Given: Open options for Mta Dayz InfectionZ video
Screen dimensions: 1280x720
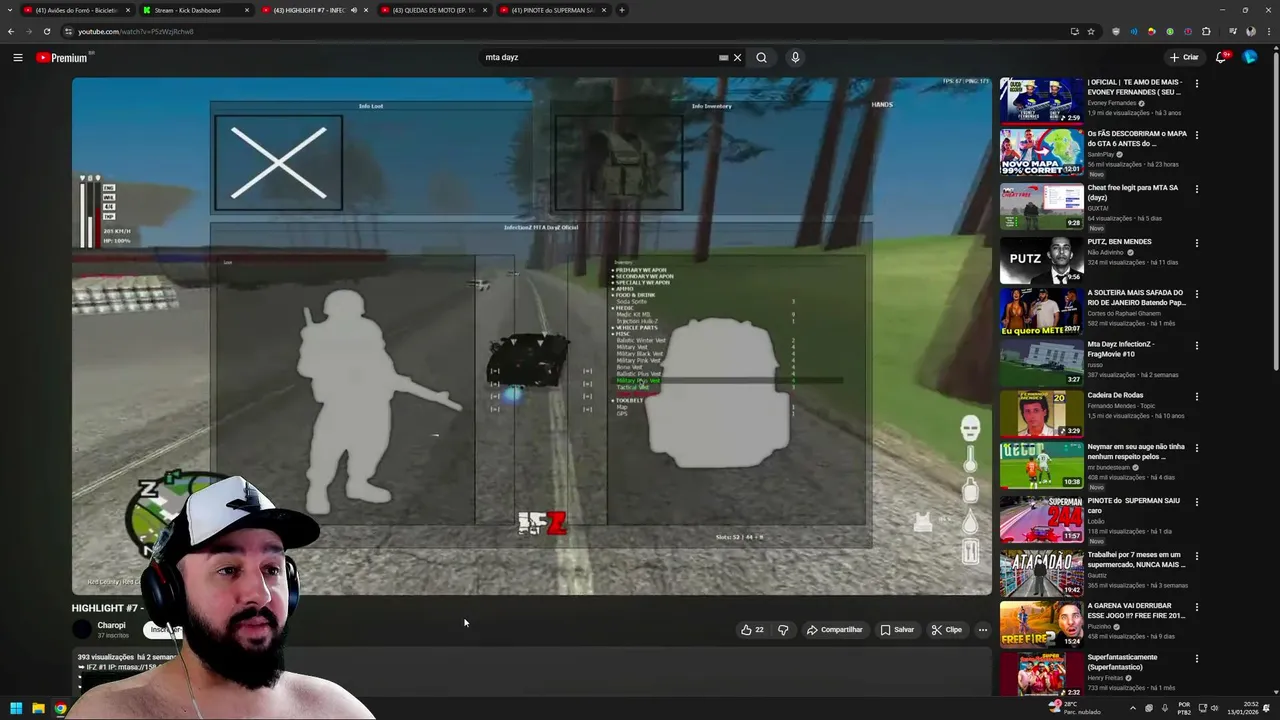Looking at the screenshot, I should [1196, 345].
